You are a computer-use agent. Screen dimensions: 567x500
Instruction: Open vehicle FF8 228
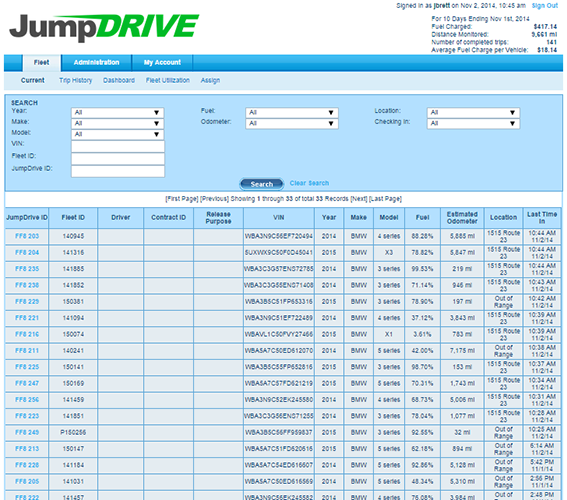(x=27, y=465)
